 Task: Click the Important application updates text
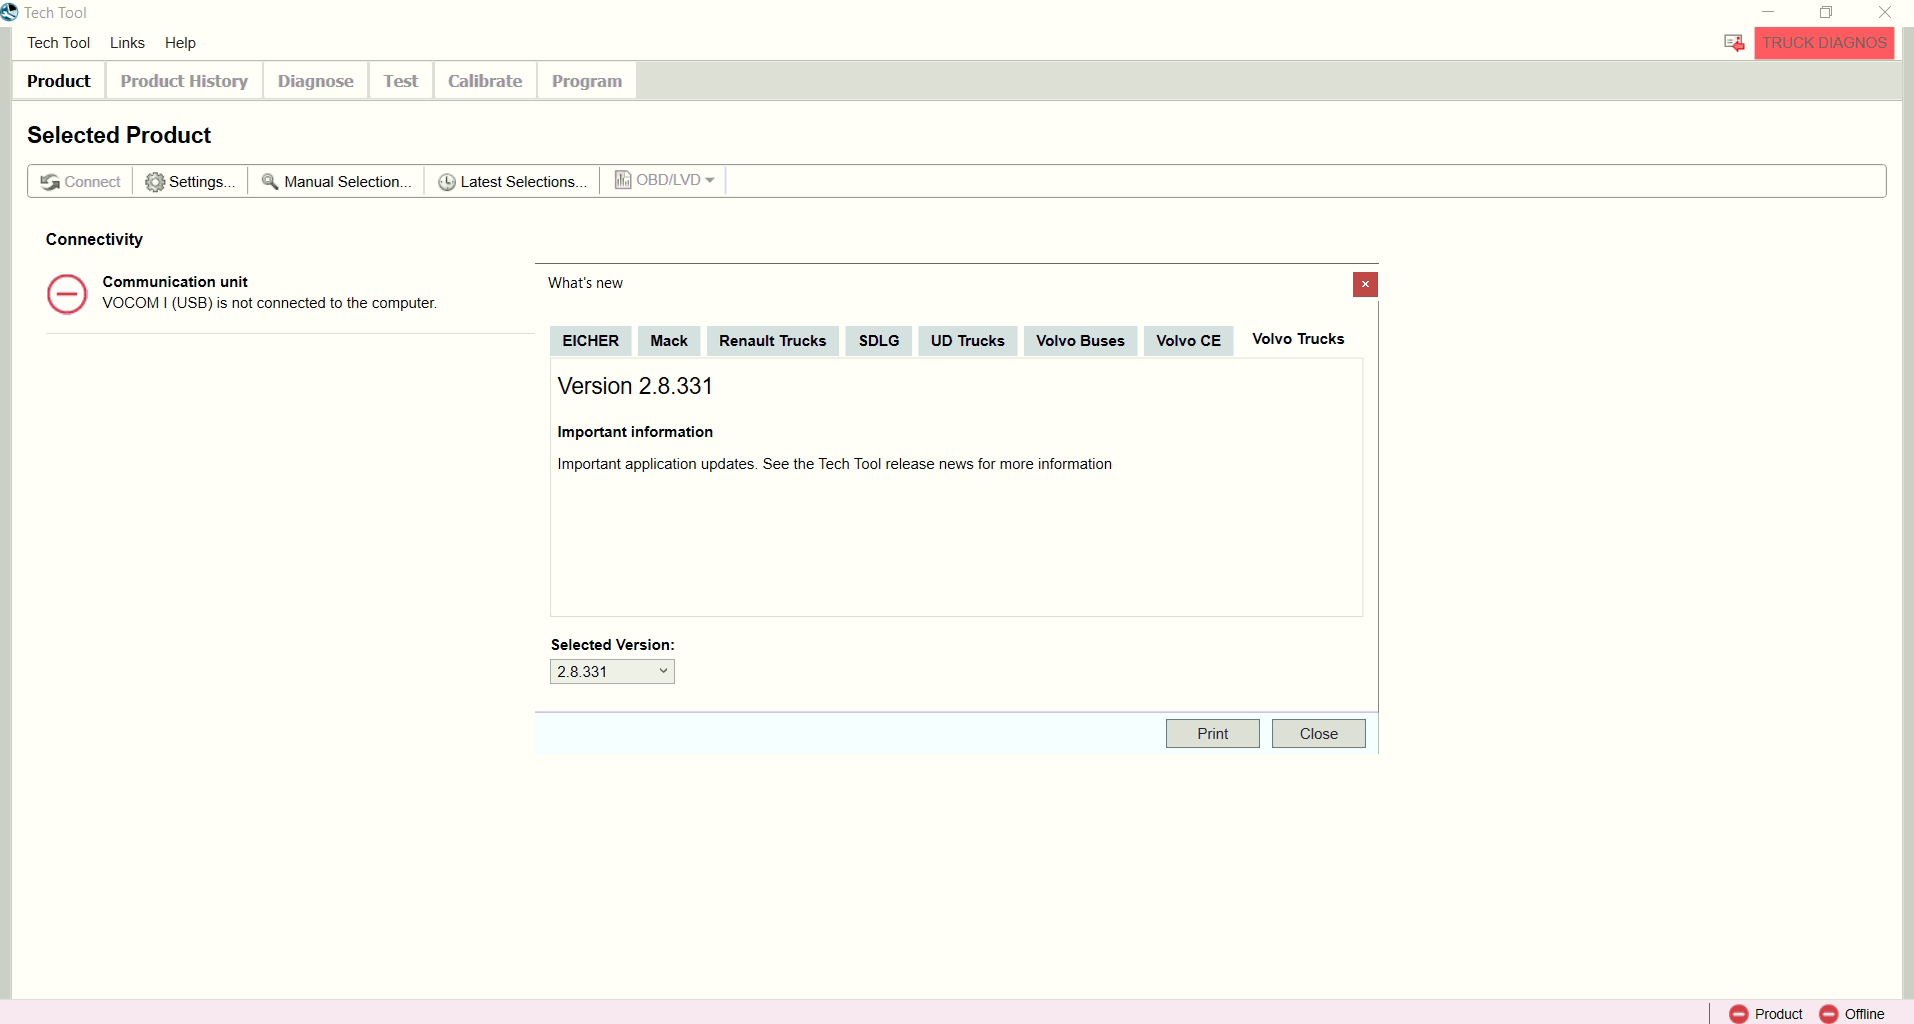[835, 464]
